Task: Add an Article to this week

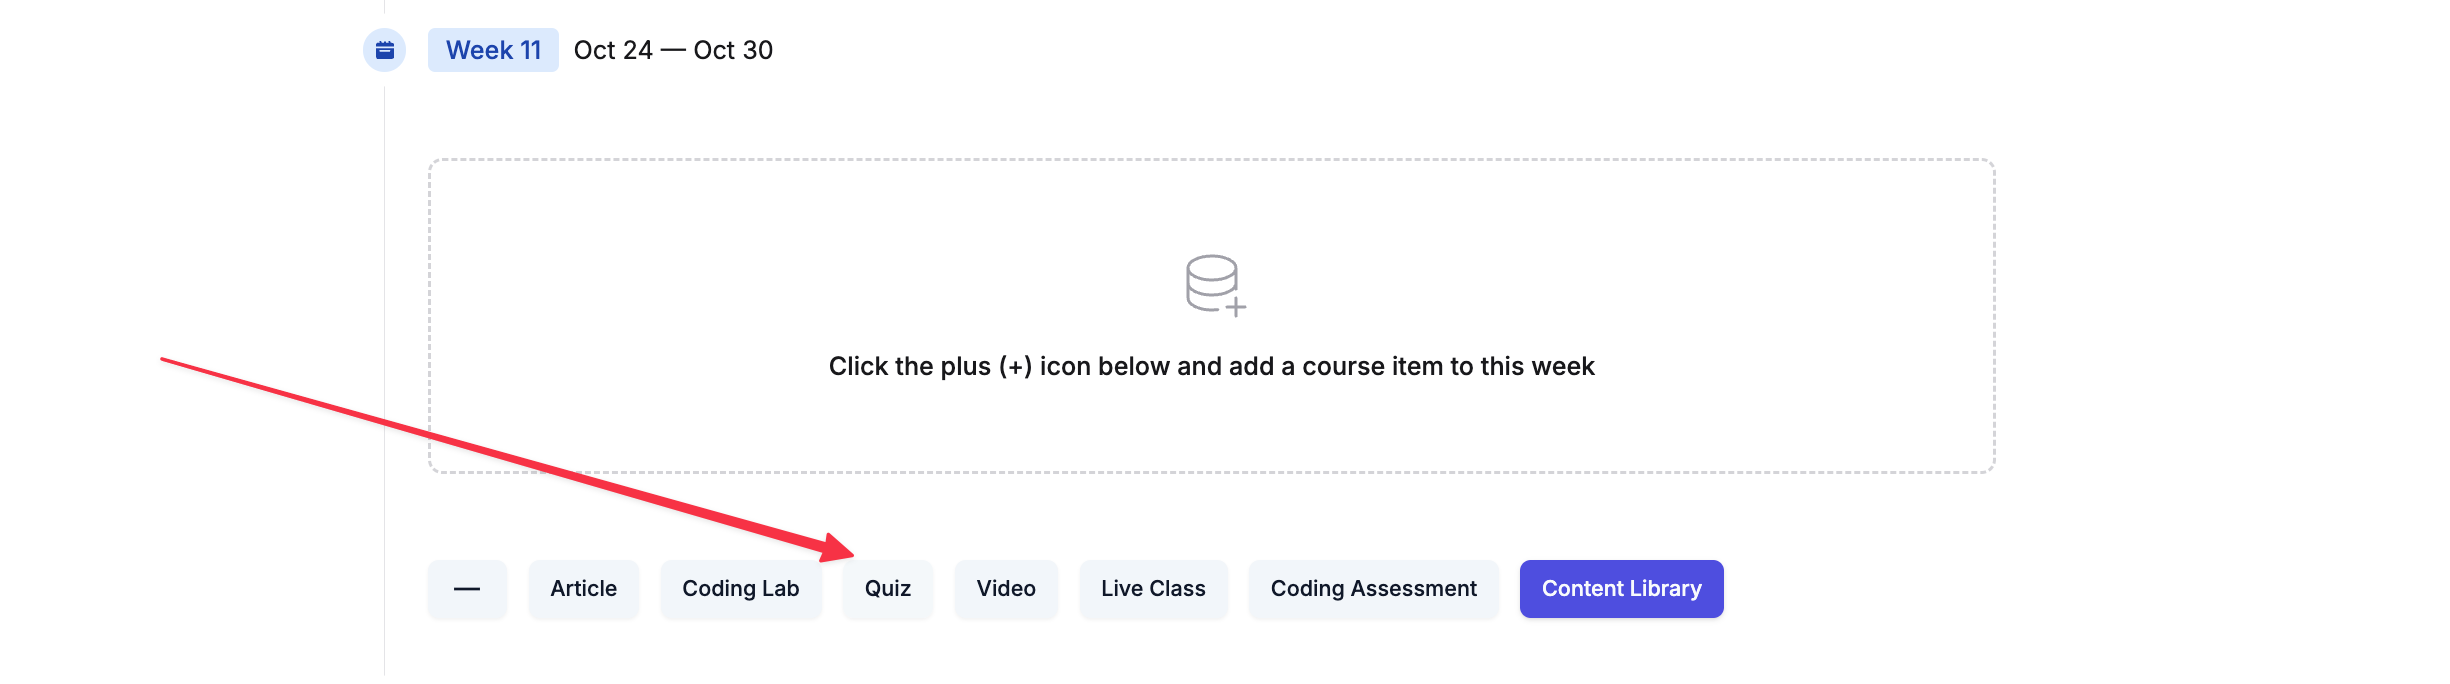Action: pyautogui.click(x=583, y=589)
